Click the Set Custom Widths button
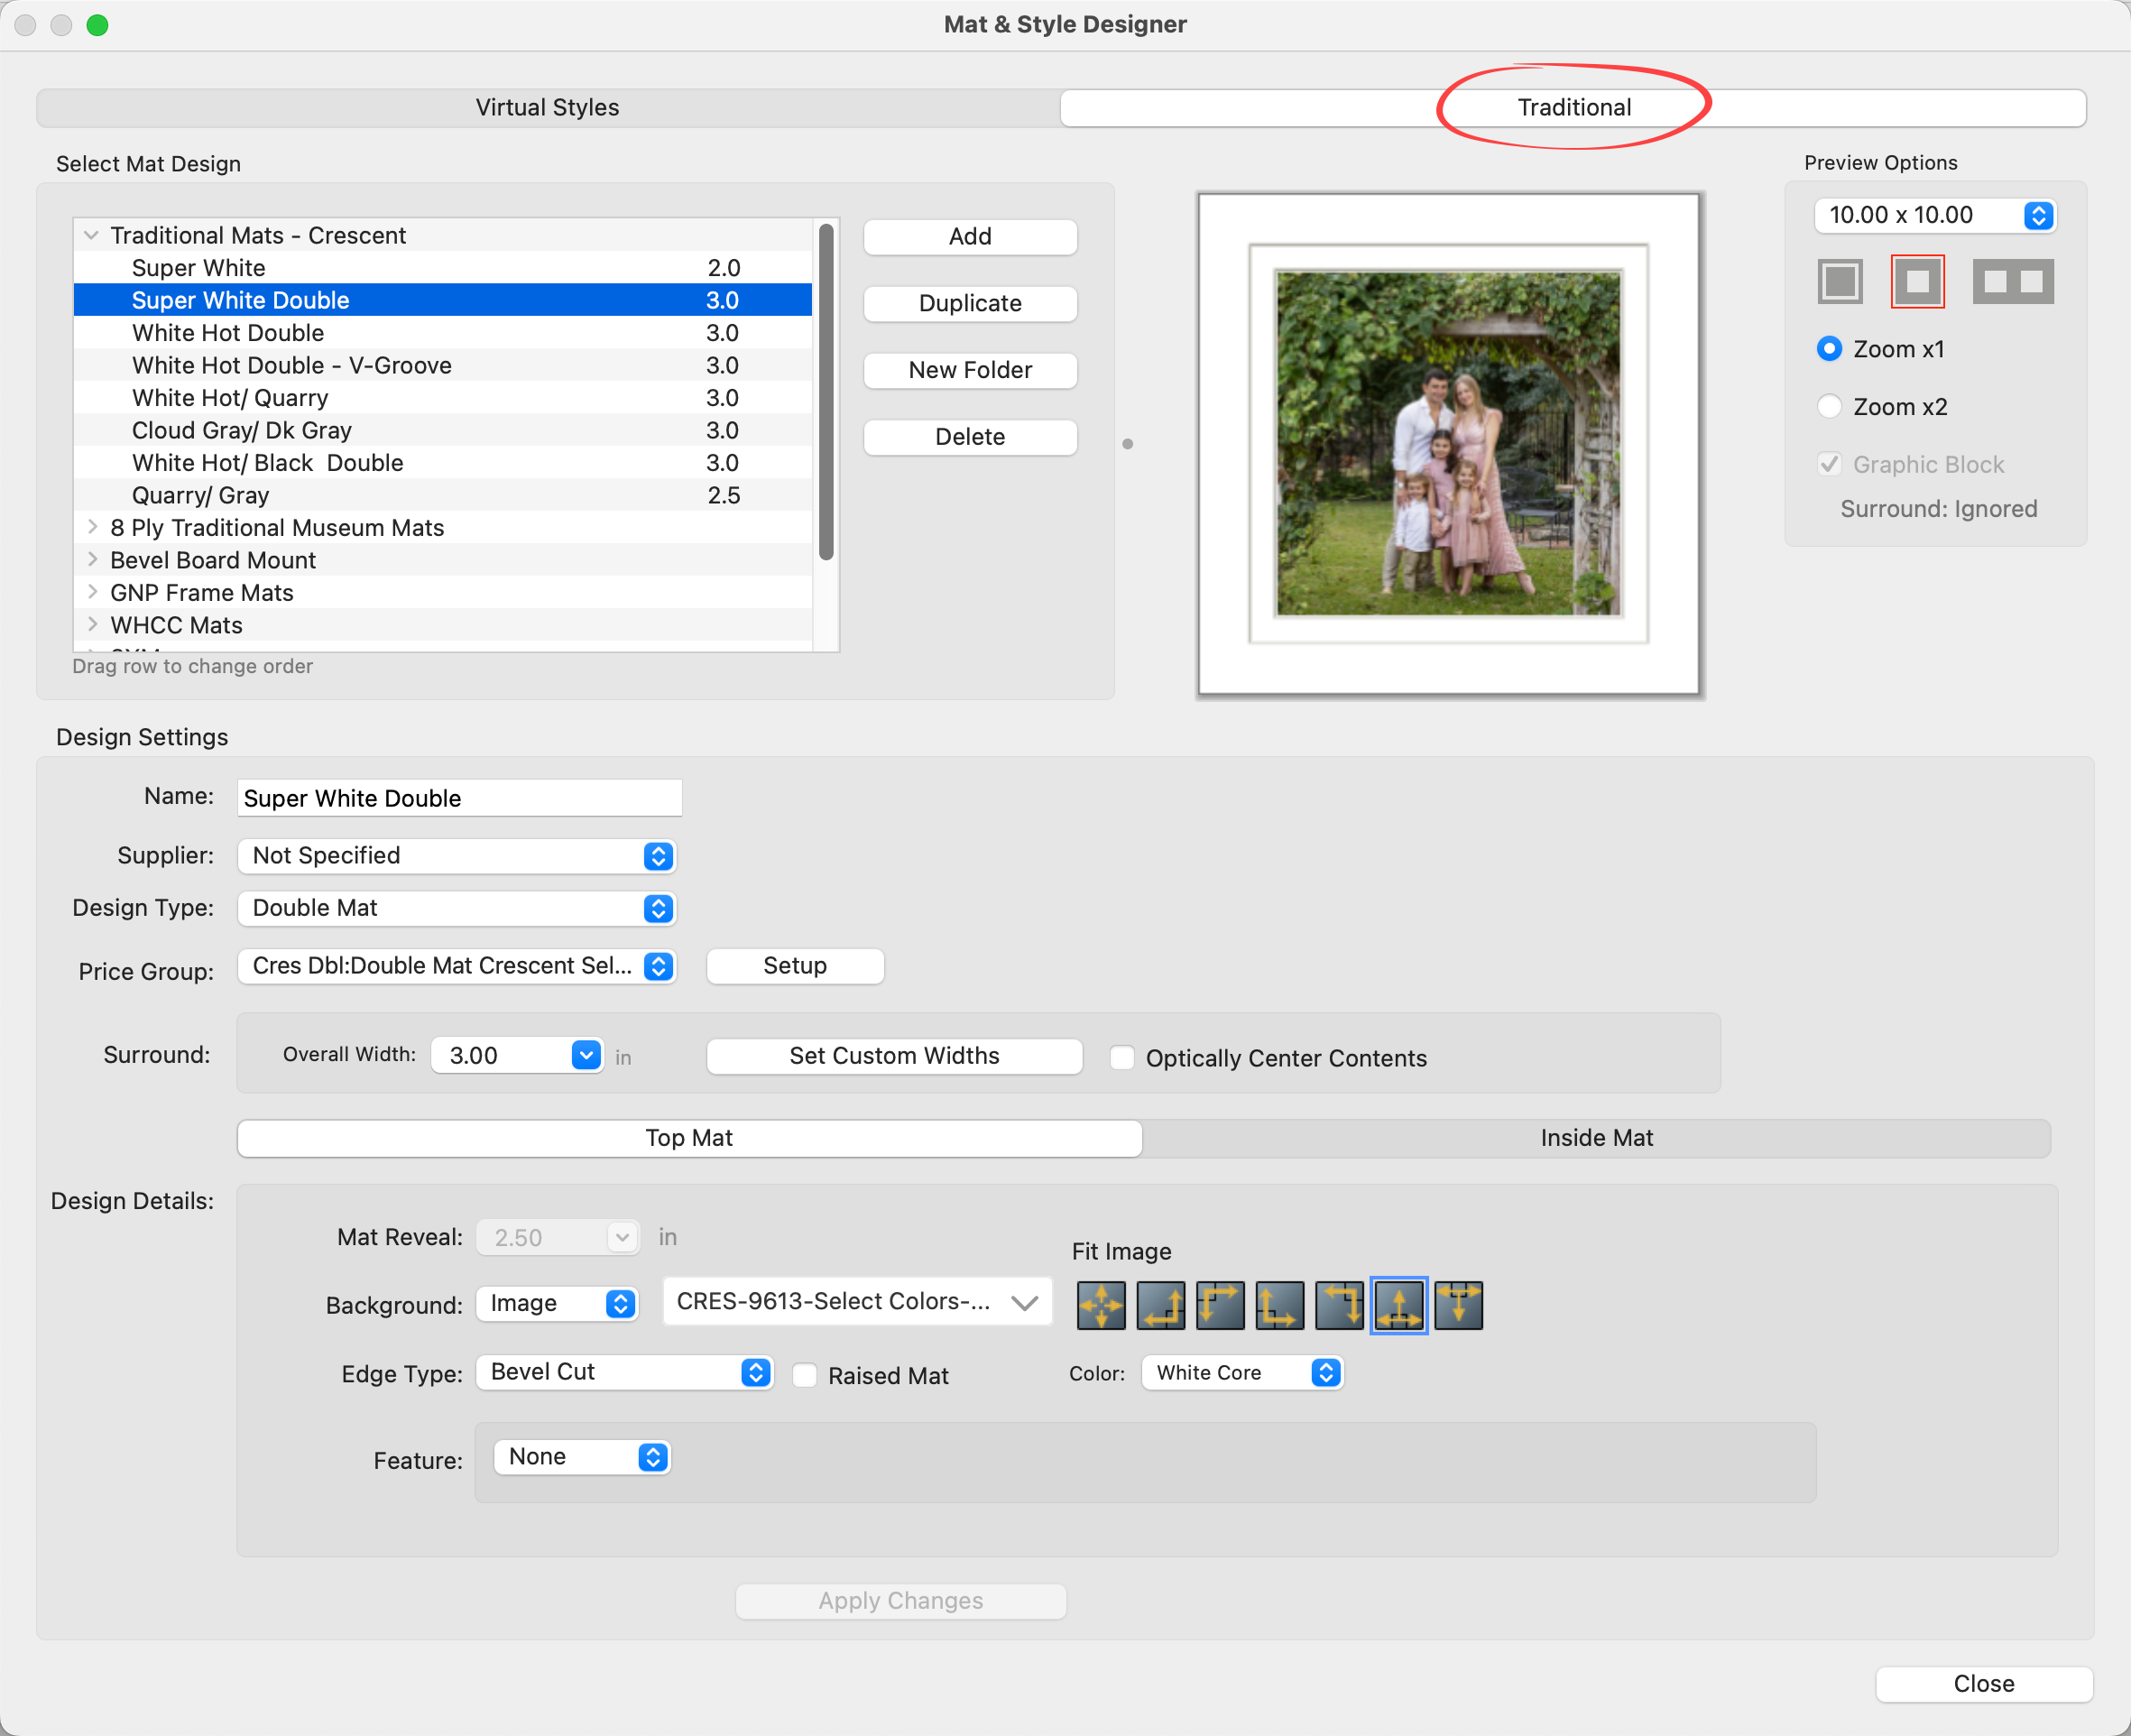 [x=894, y=1056]
